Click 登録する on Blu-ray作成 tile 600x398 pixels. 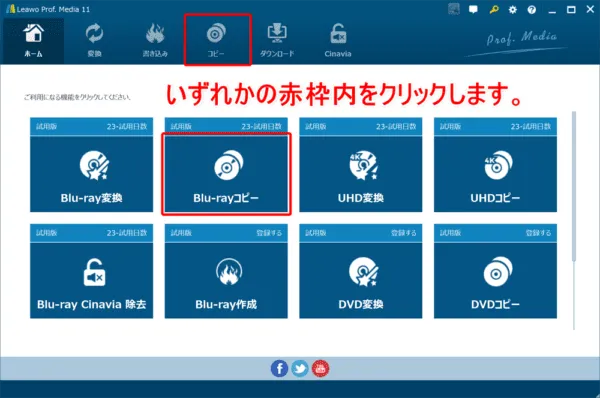click(x=269, y=233)
